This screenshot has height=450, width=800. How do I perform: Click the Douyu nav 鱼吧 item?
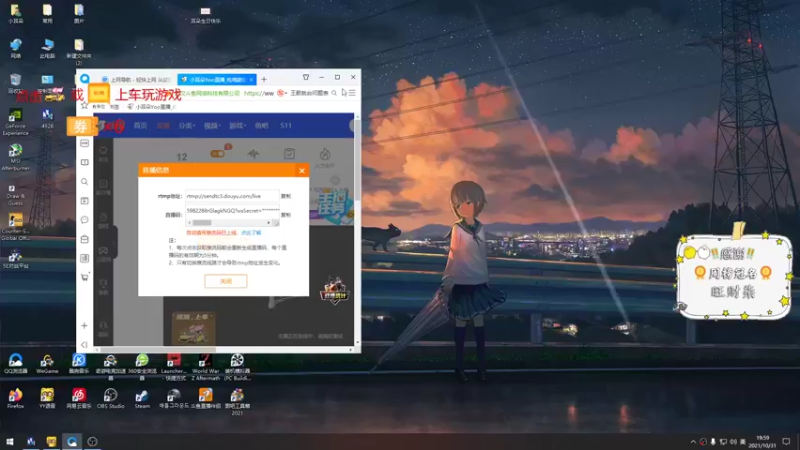pos(262,126)
